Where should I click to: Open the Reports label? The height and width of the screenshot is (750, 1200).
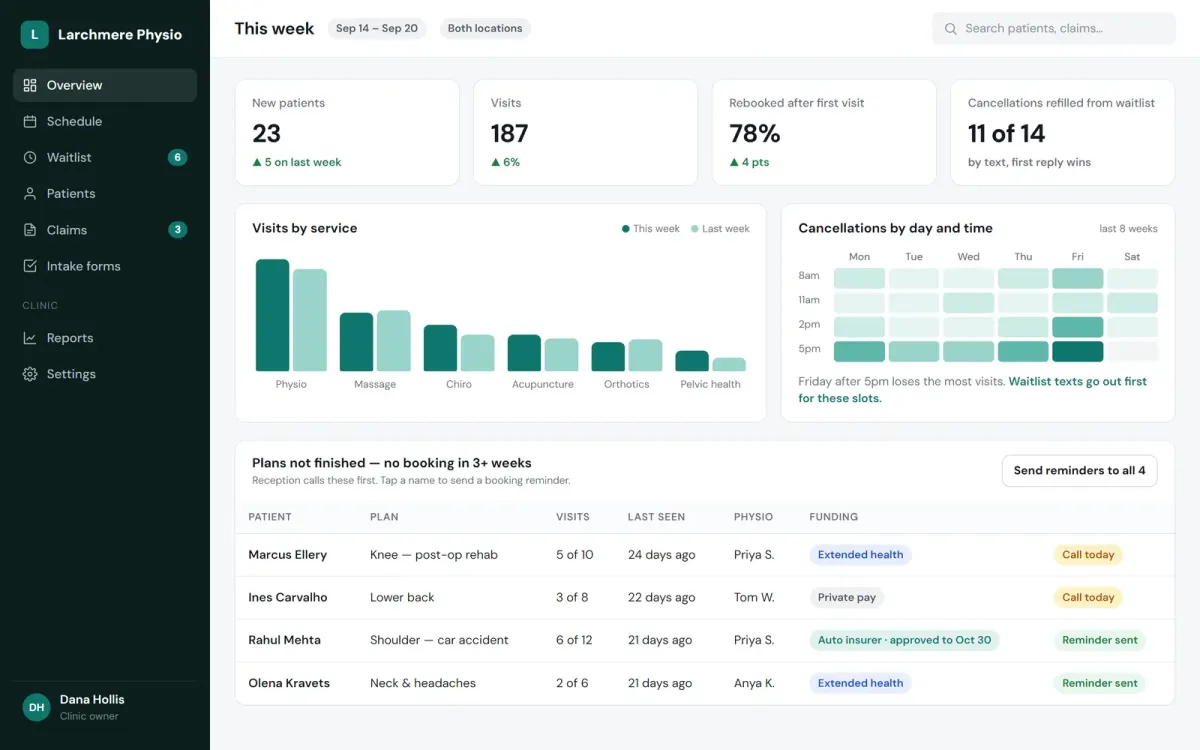click(x=70, y=338)
